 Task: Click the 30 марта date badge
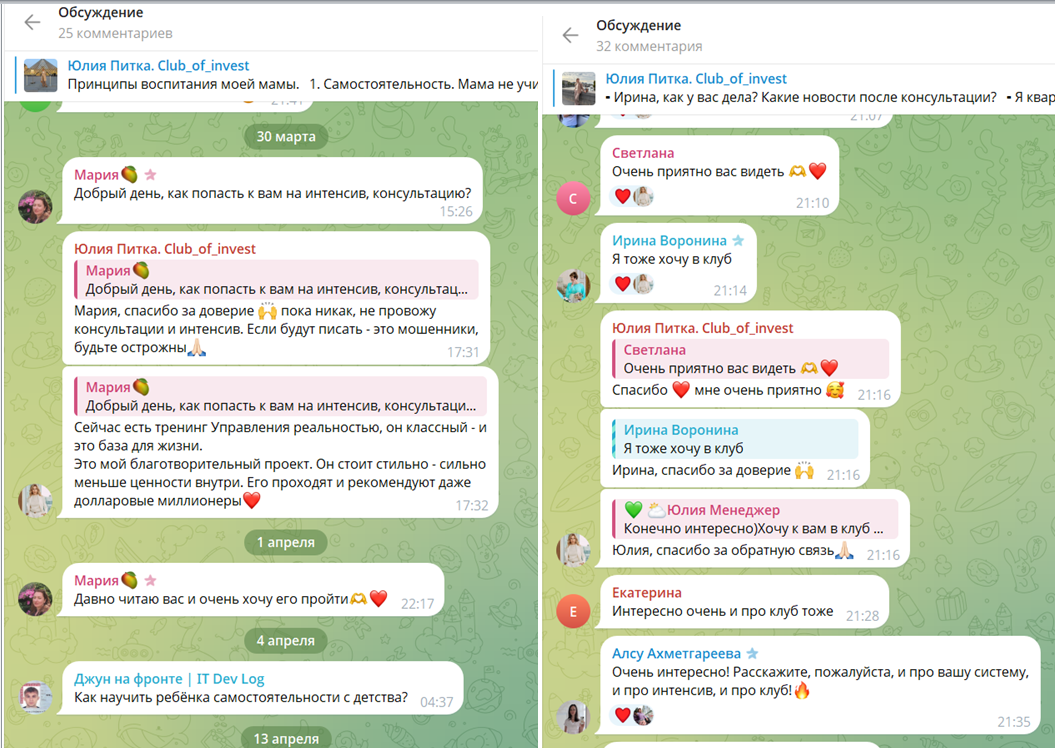pyautogui.click(x=286, y=137)
